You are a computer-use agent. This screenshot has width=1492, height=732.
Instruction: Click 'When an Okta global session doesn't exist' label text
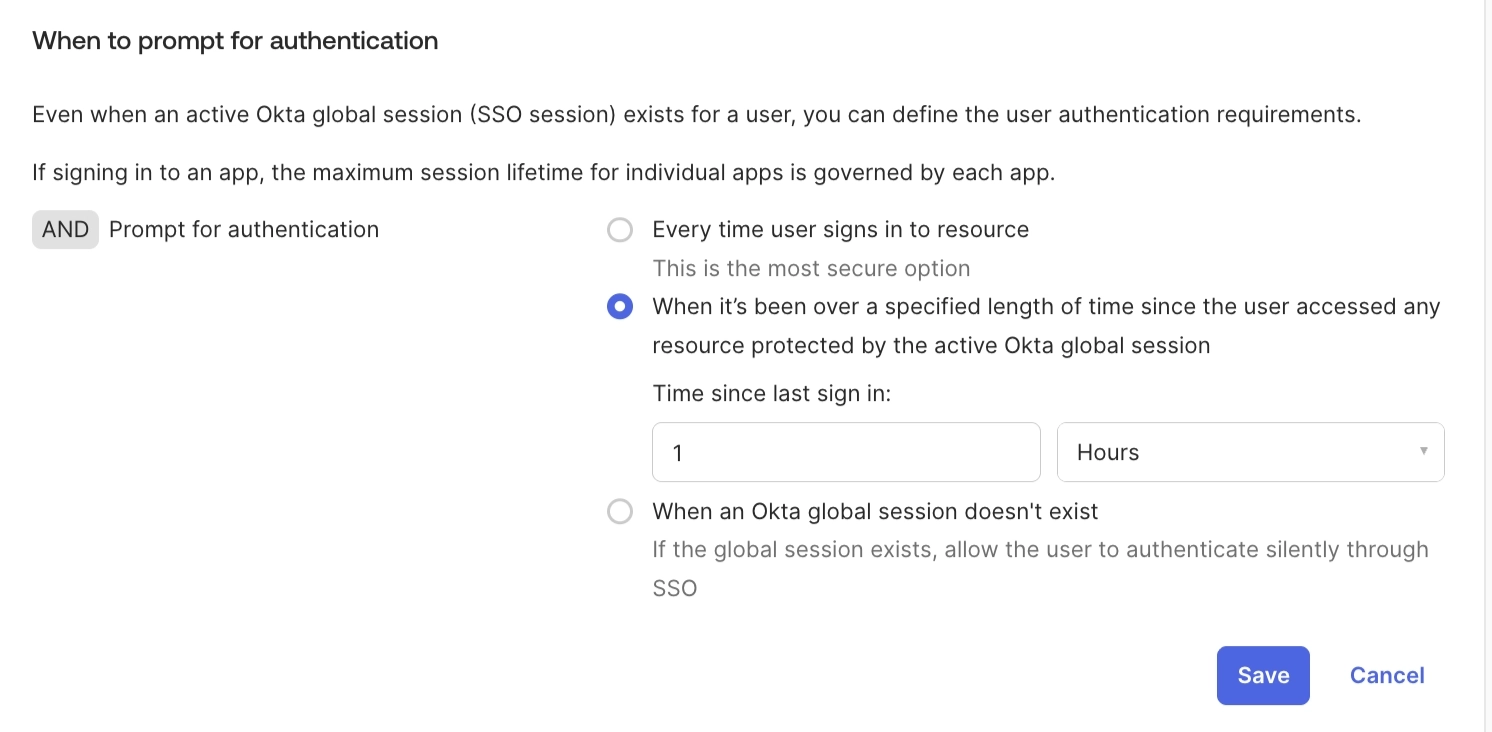[875, 512]
